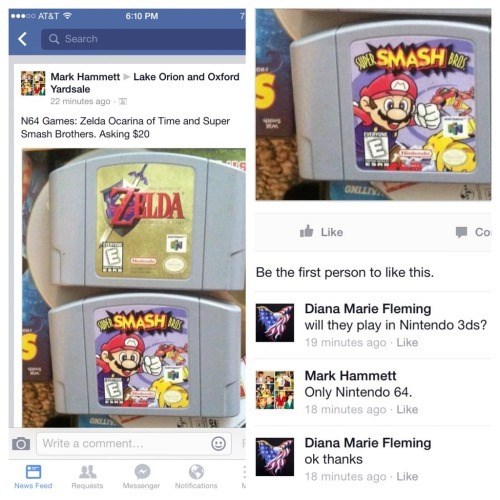Open the camera icon beside comment box
500x500 pixels.
pyautogui.click(x=21, y=444)
